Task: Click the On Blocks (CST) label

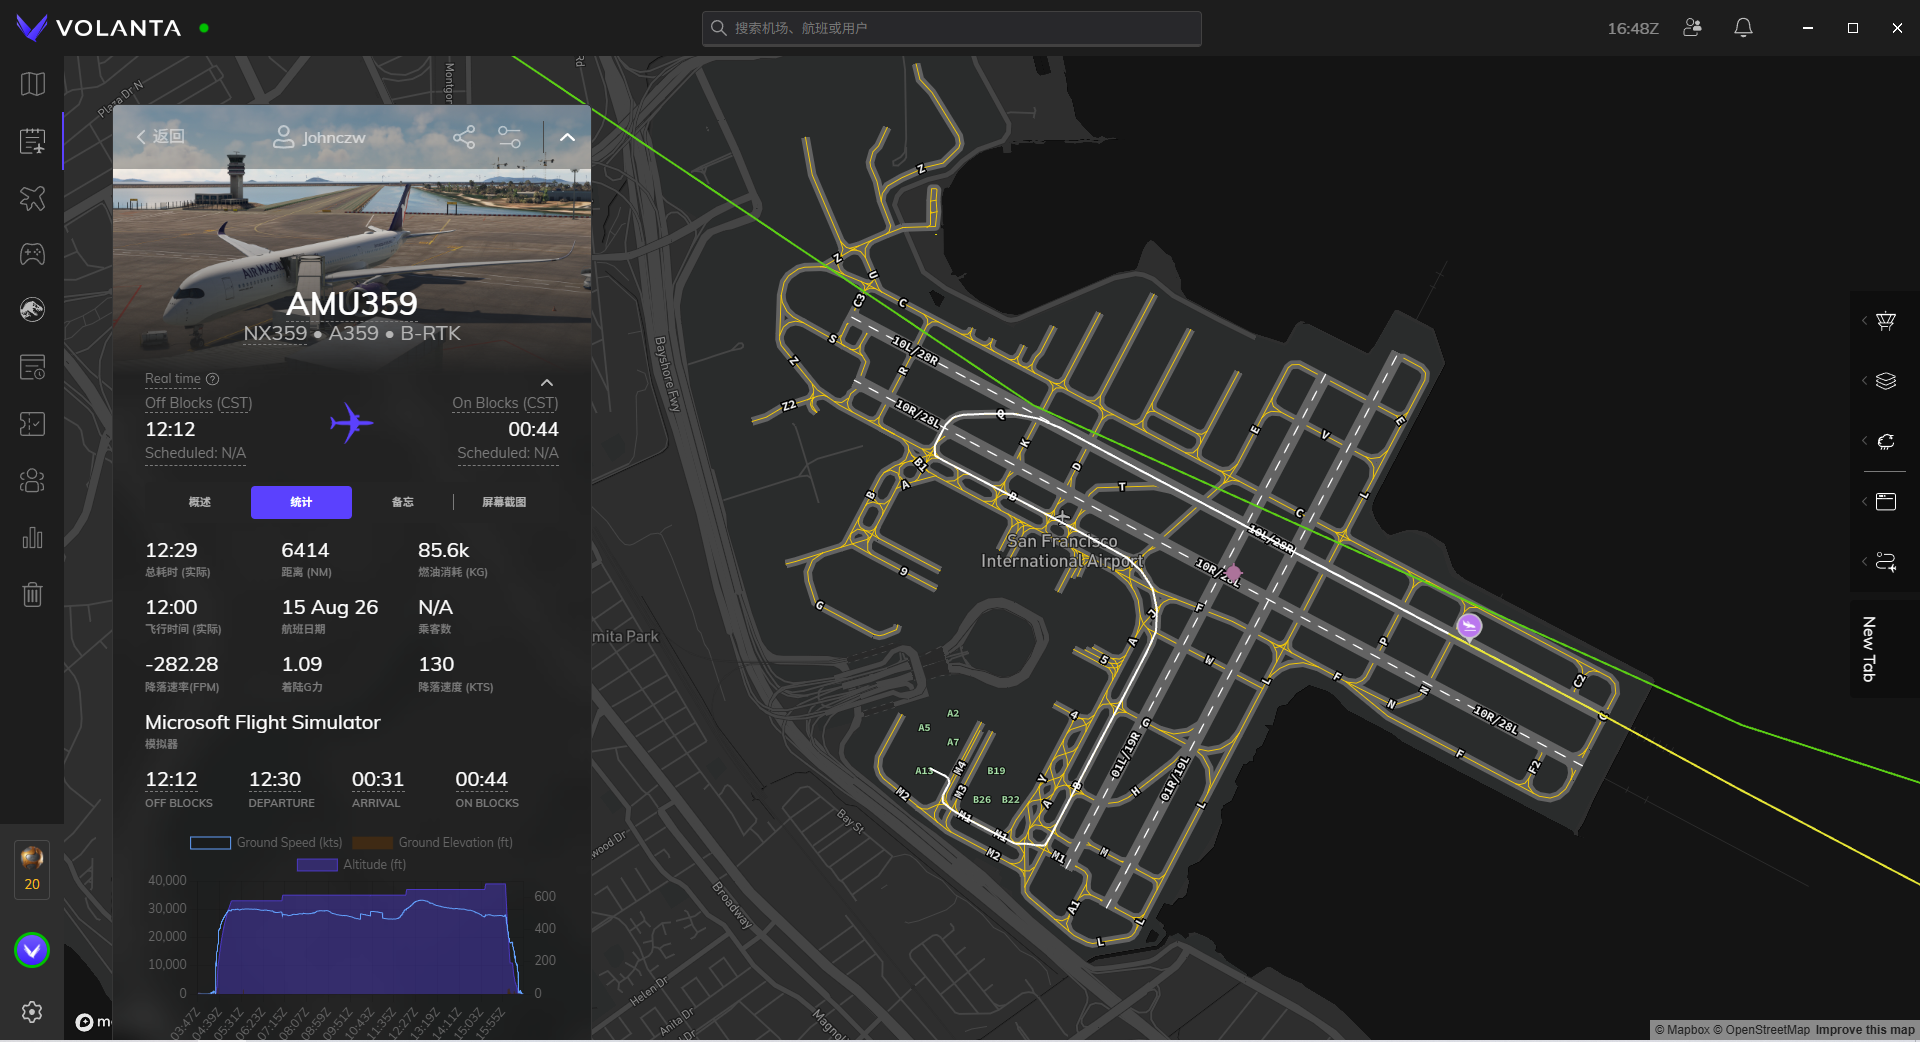Action: (x=505, y=403)
